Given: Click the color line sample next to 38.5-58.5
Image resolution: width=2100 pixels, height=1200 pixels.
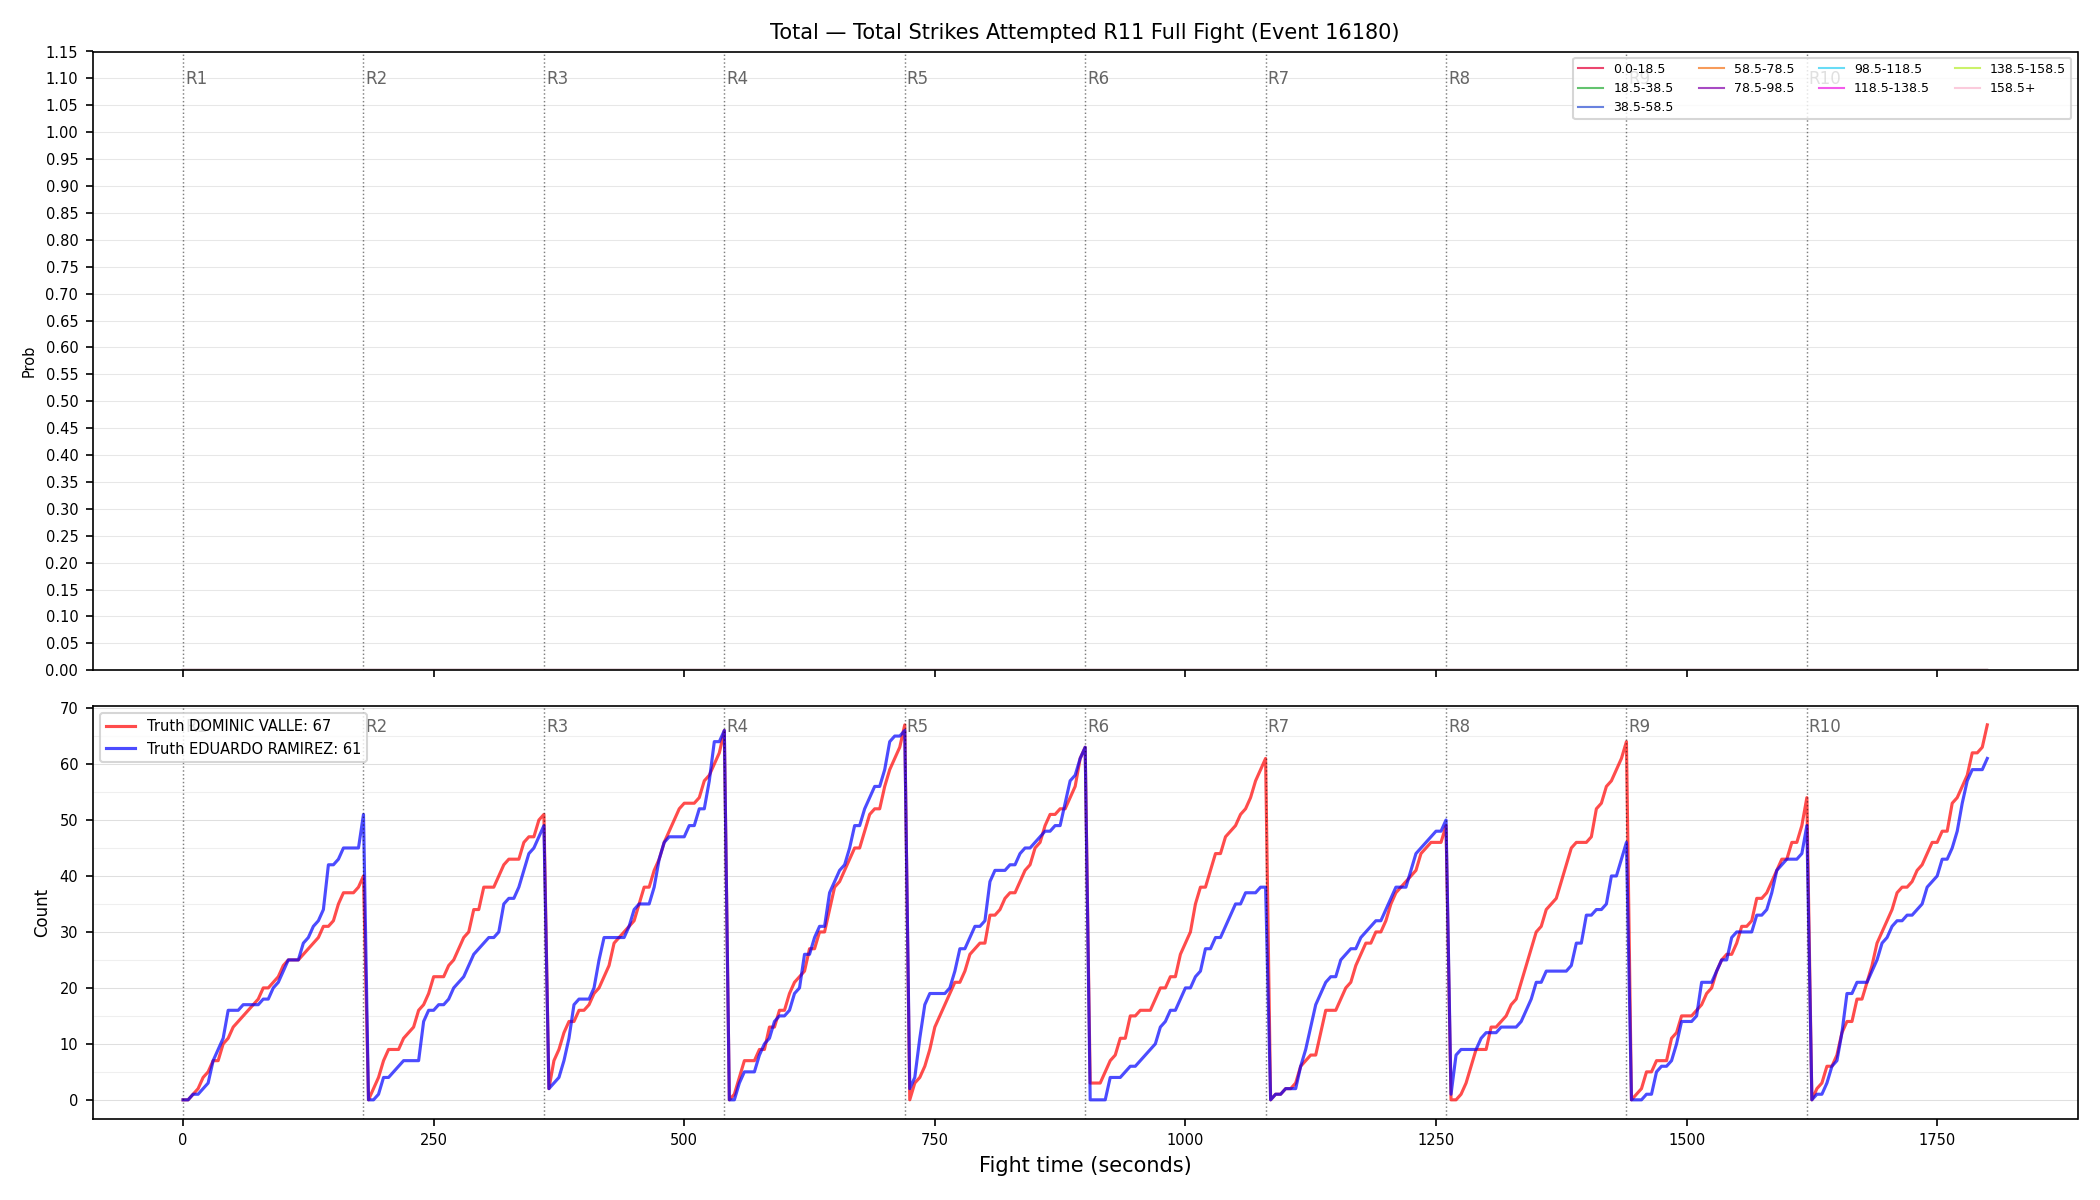Looking at the screenshot, I should click(x=1590, y=107).
